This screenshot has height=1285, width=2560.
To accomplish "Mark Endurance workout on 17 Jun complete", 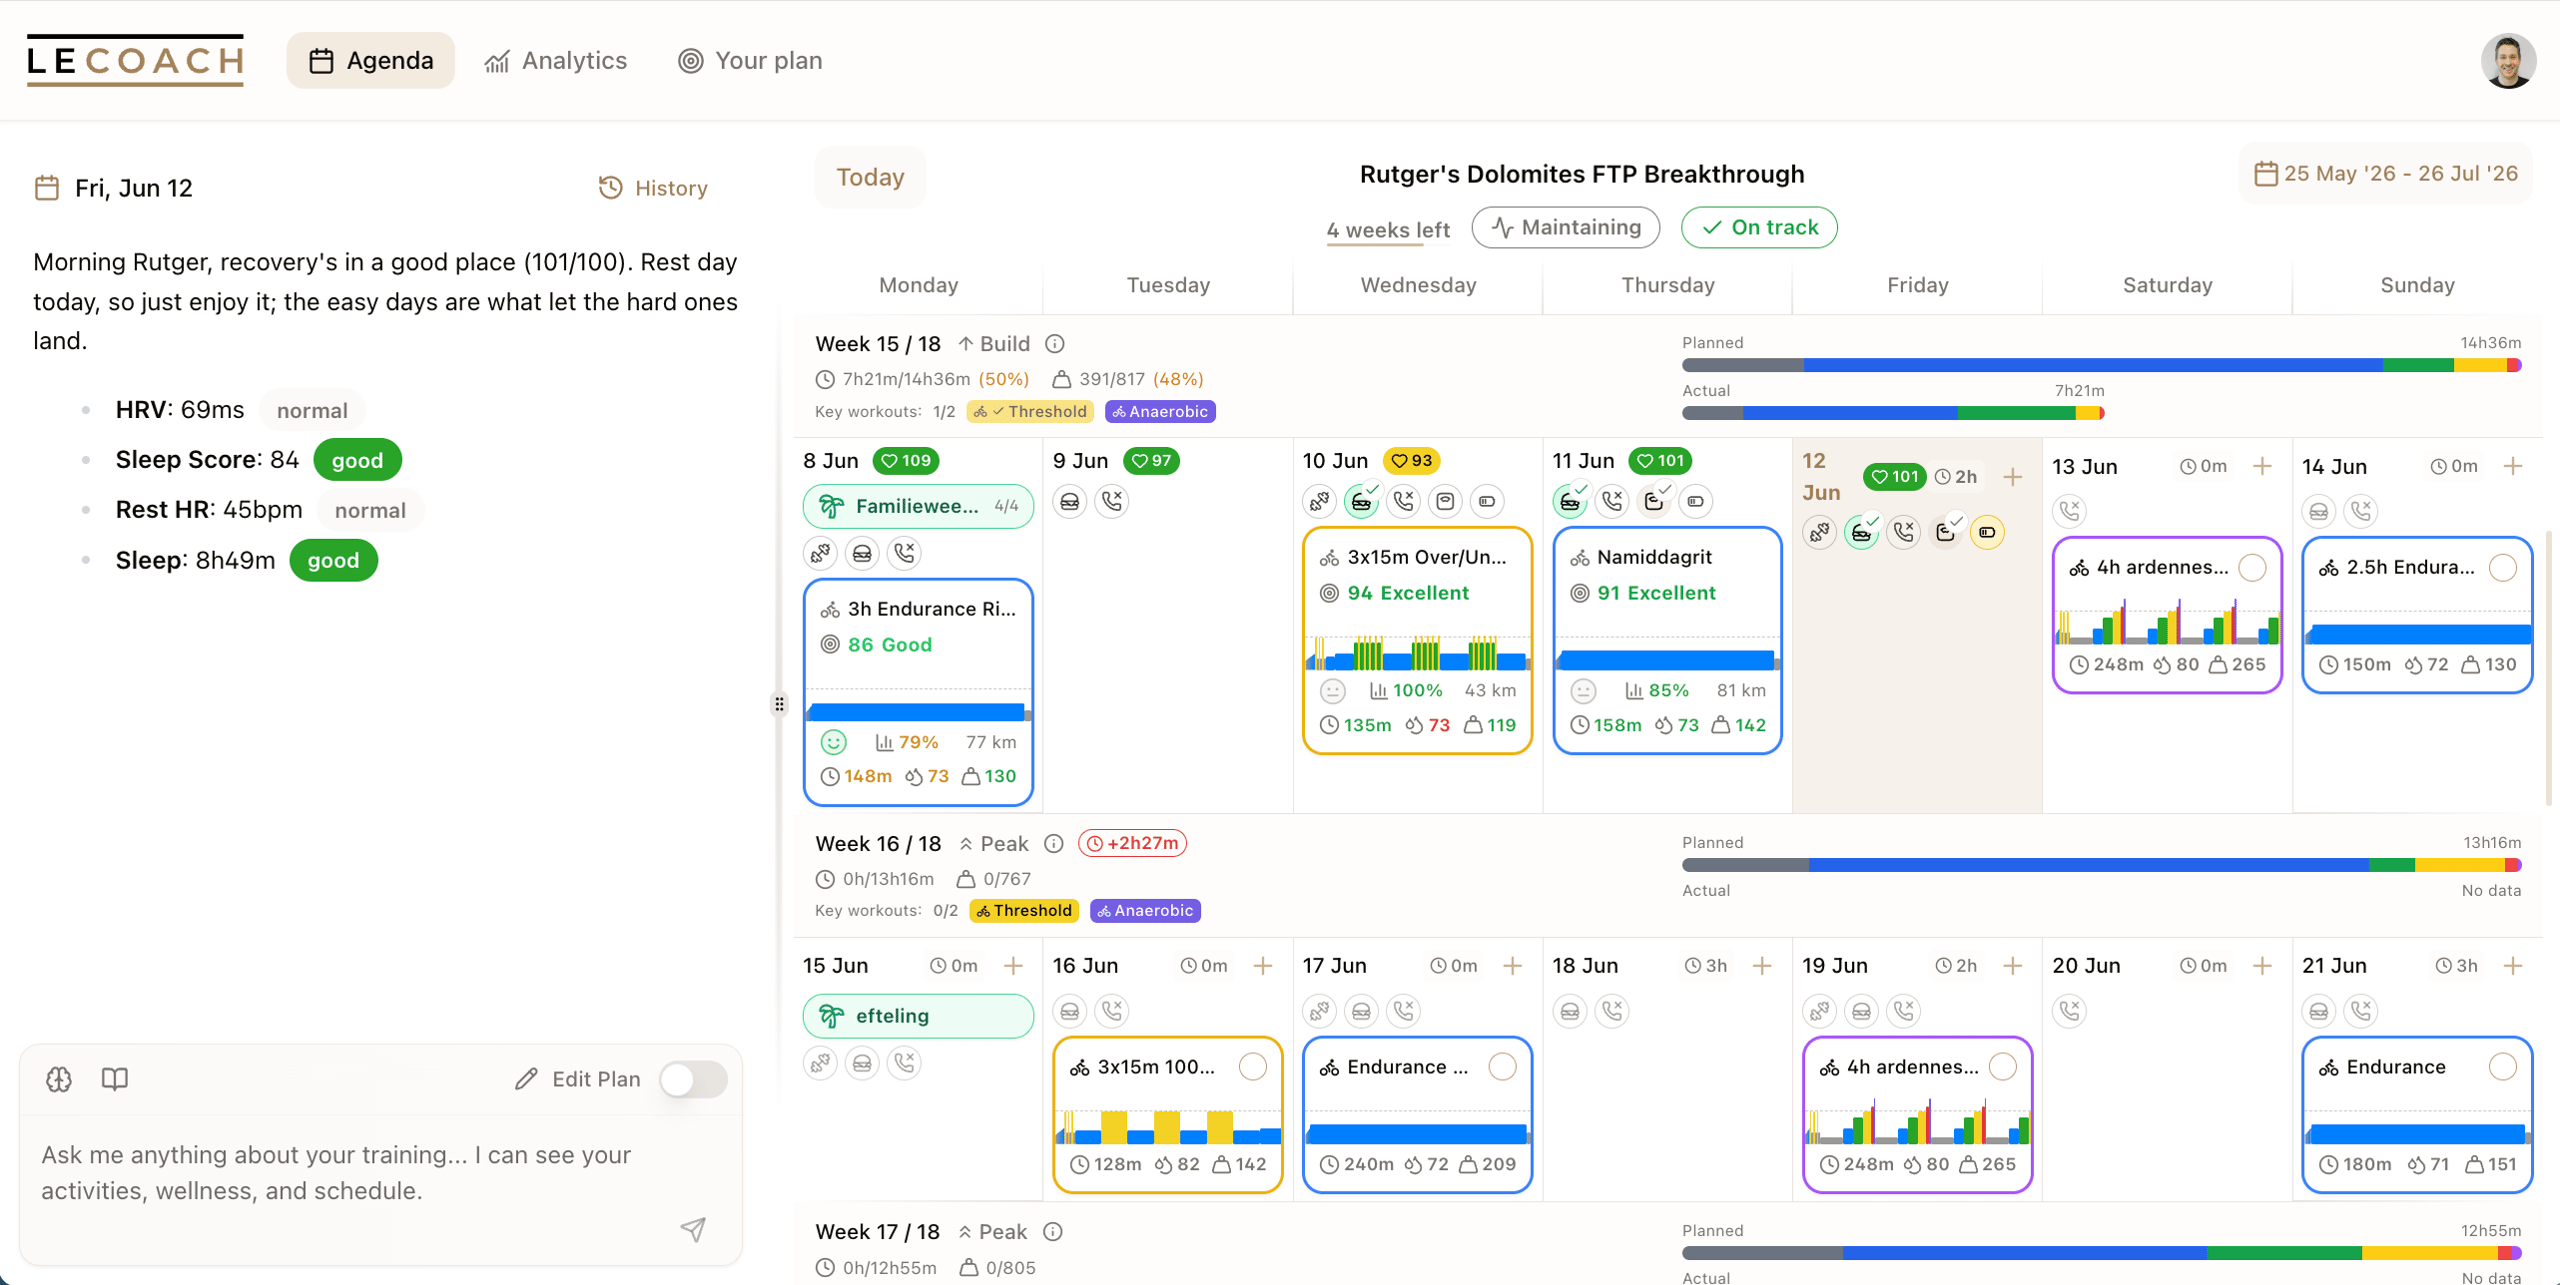I will pos(1503,1067).
